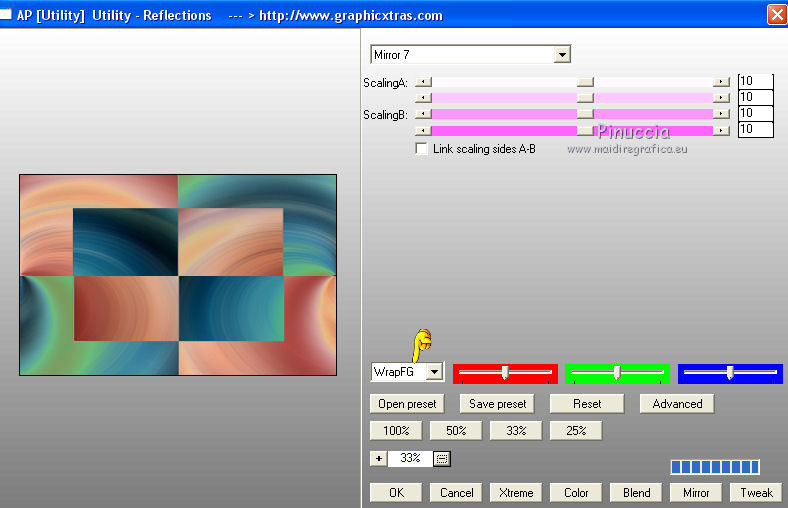The height and width of the screenshot is (508, 788).
Task: Click first ScalingB value field
Action: (755, 113)
